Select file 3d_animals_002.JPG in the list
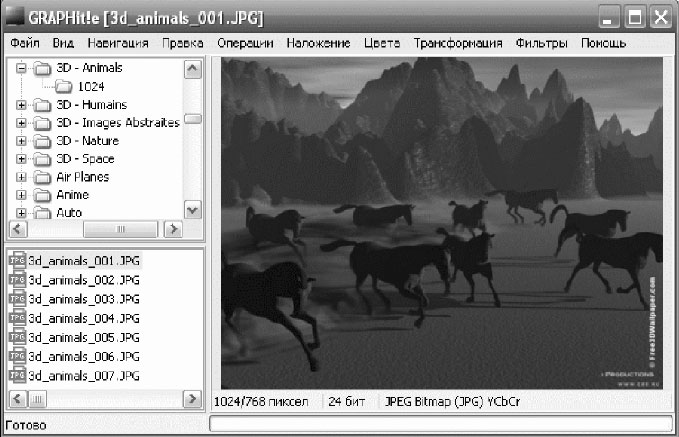679x437 pixels. [x=84, y=280]
